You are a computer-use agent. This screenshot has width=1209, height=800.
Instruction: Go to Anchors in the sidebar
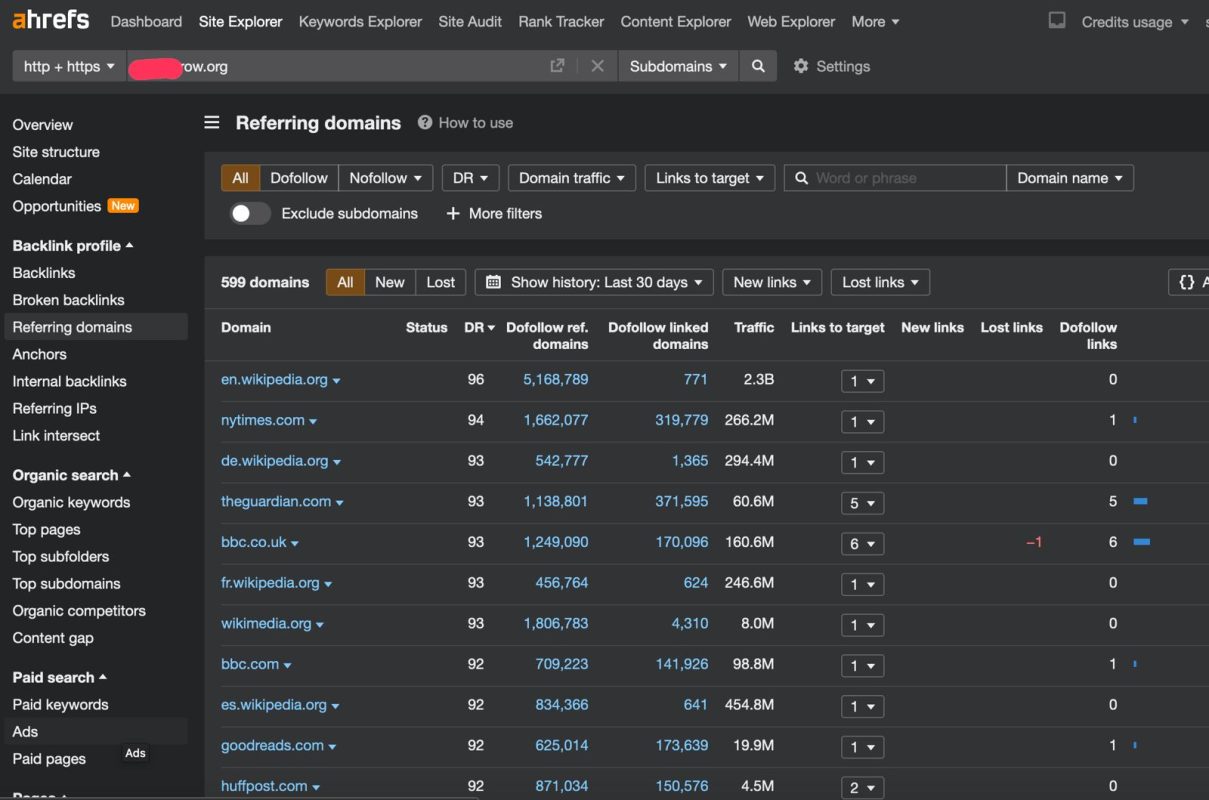(40, 354)
